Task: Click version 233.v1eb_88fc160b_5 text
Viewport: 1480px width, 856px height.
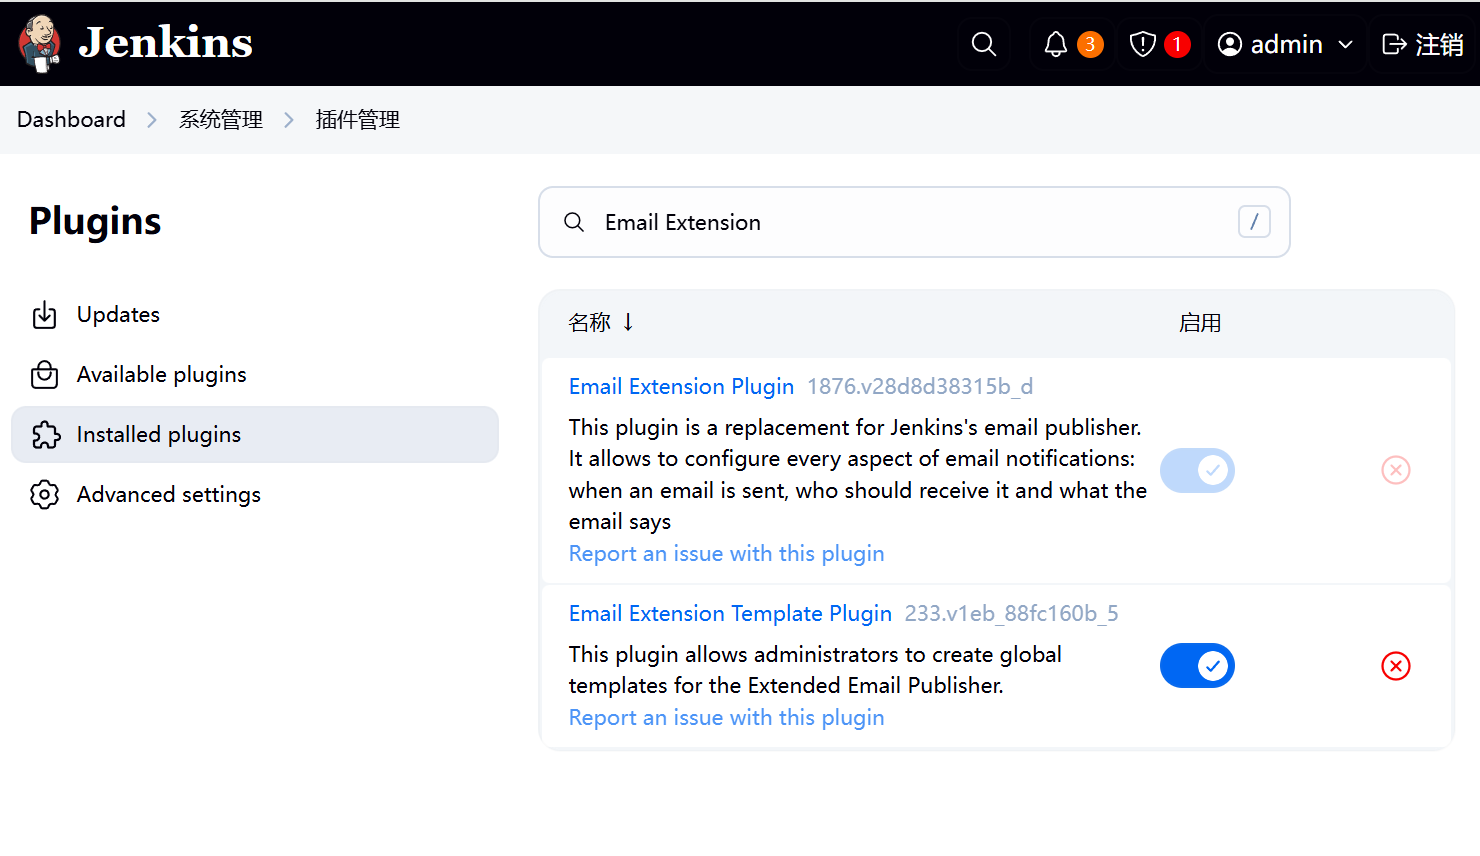Action: [x=1011, y=614]
